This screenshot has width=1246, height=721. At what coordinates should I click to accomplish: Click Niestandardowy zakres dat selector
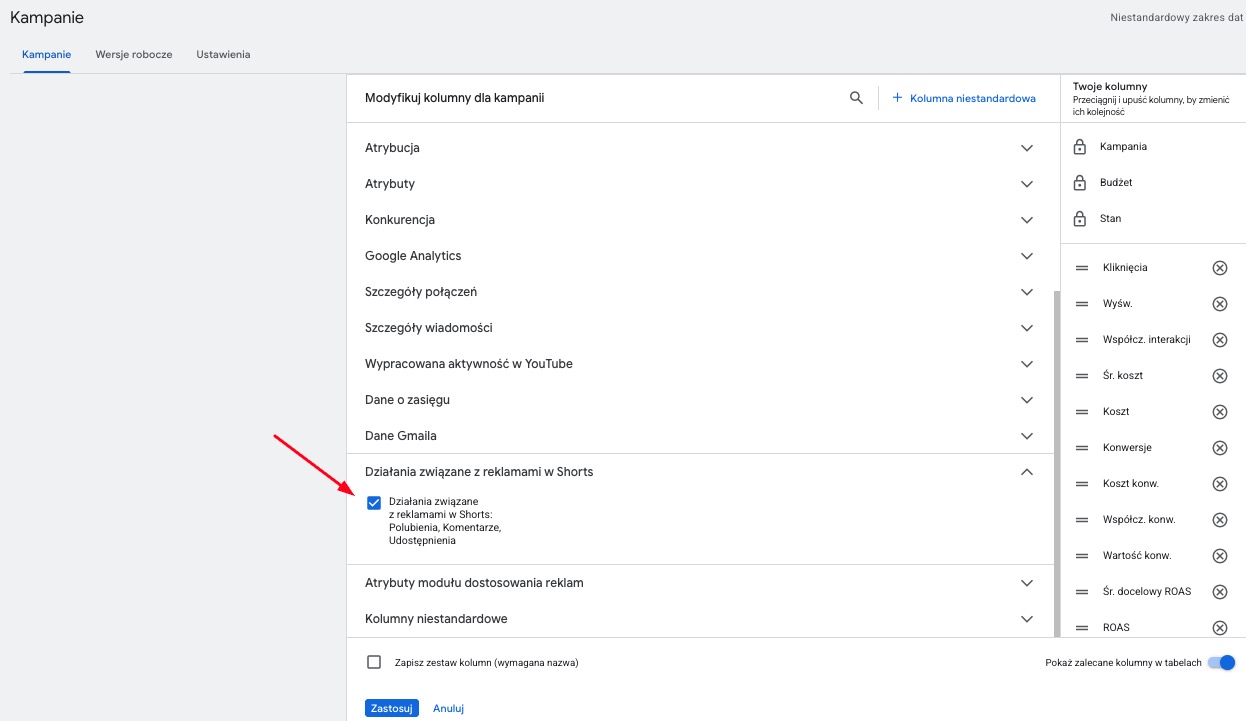coord(1178,18)
